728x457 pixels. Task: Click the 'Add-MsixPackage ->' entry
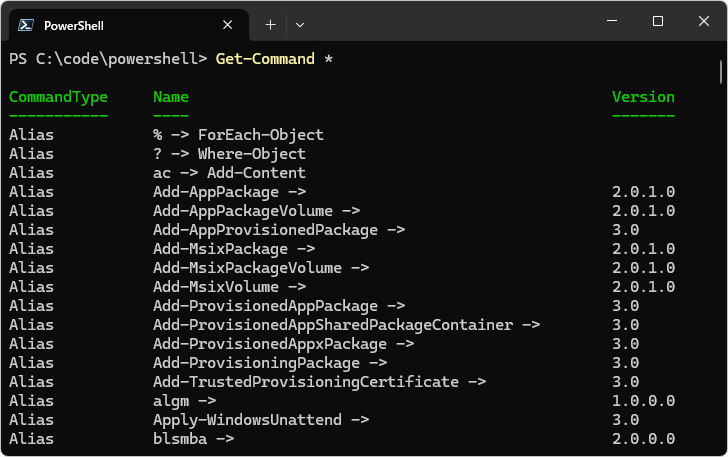[x=234, y=249]
